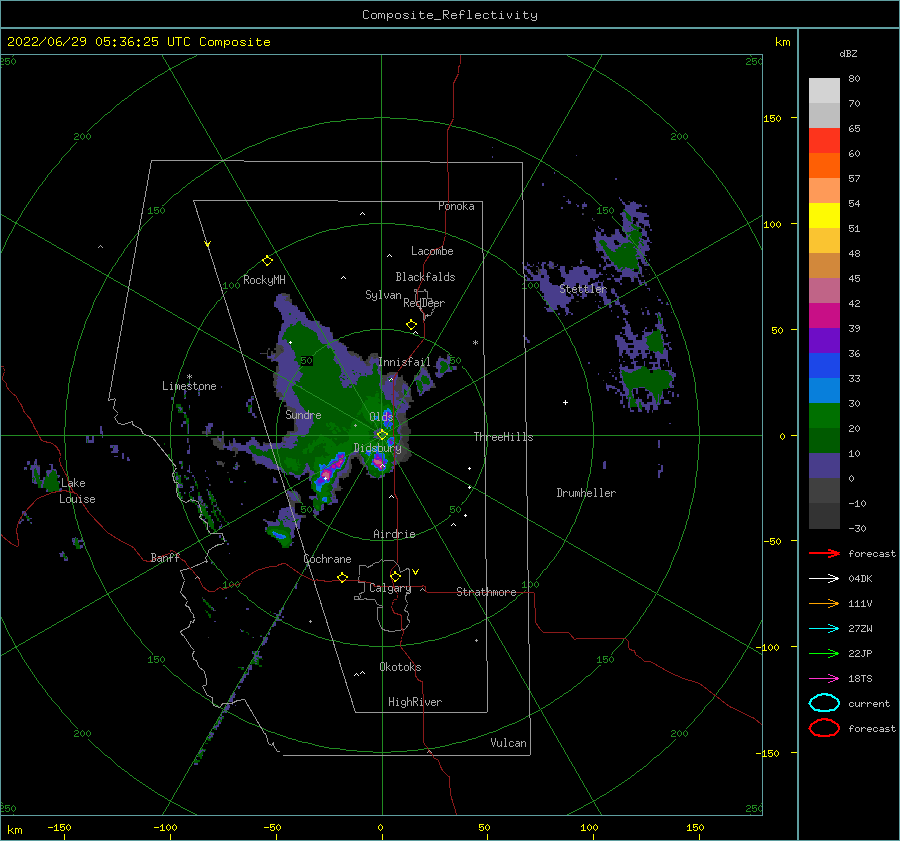Click the Ponoka town label
Viewport: 900px width, 841px height.
pyautogui.click(x=456, y=206)
